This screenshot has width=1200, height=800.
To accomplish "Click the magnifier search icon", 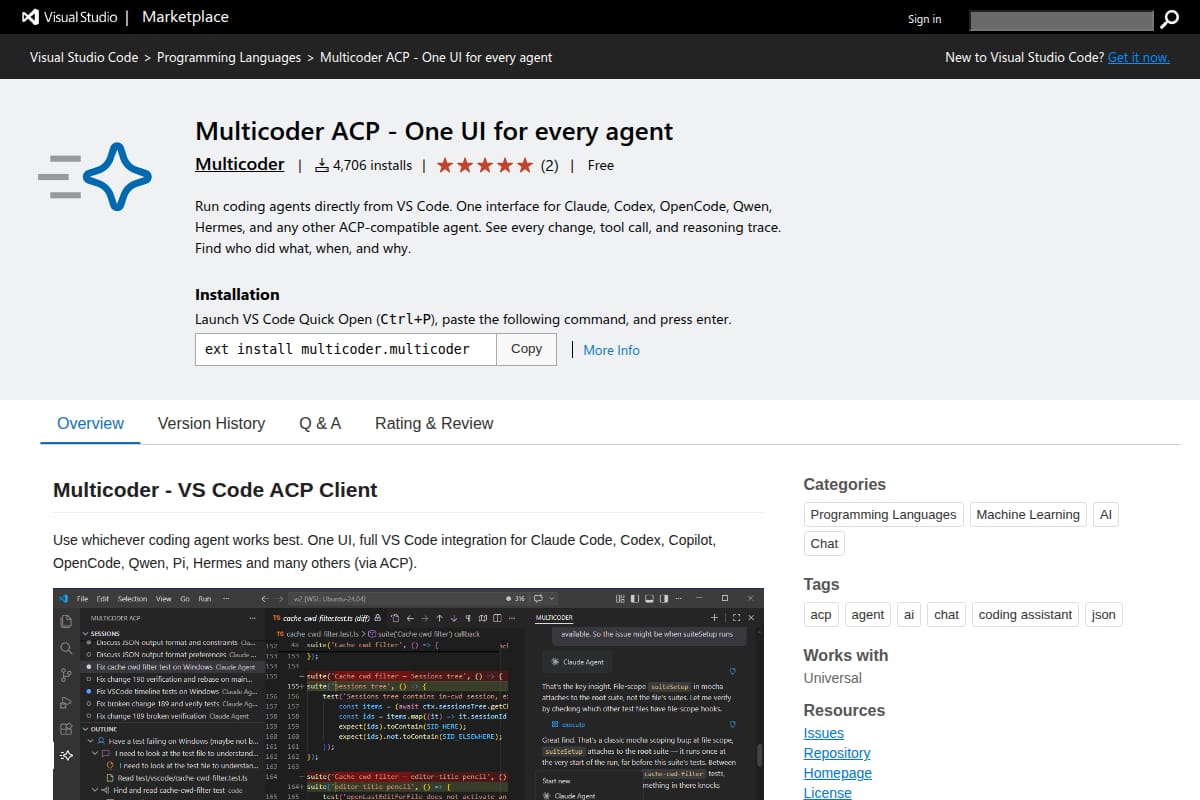I will (x=1169, y=19).
